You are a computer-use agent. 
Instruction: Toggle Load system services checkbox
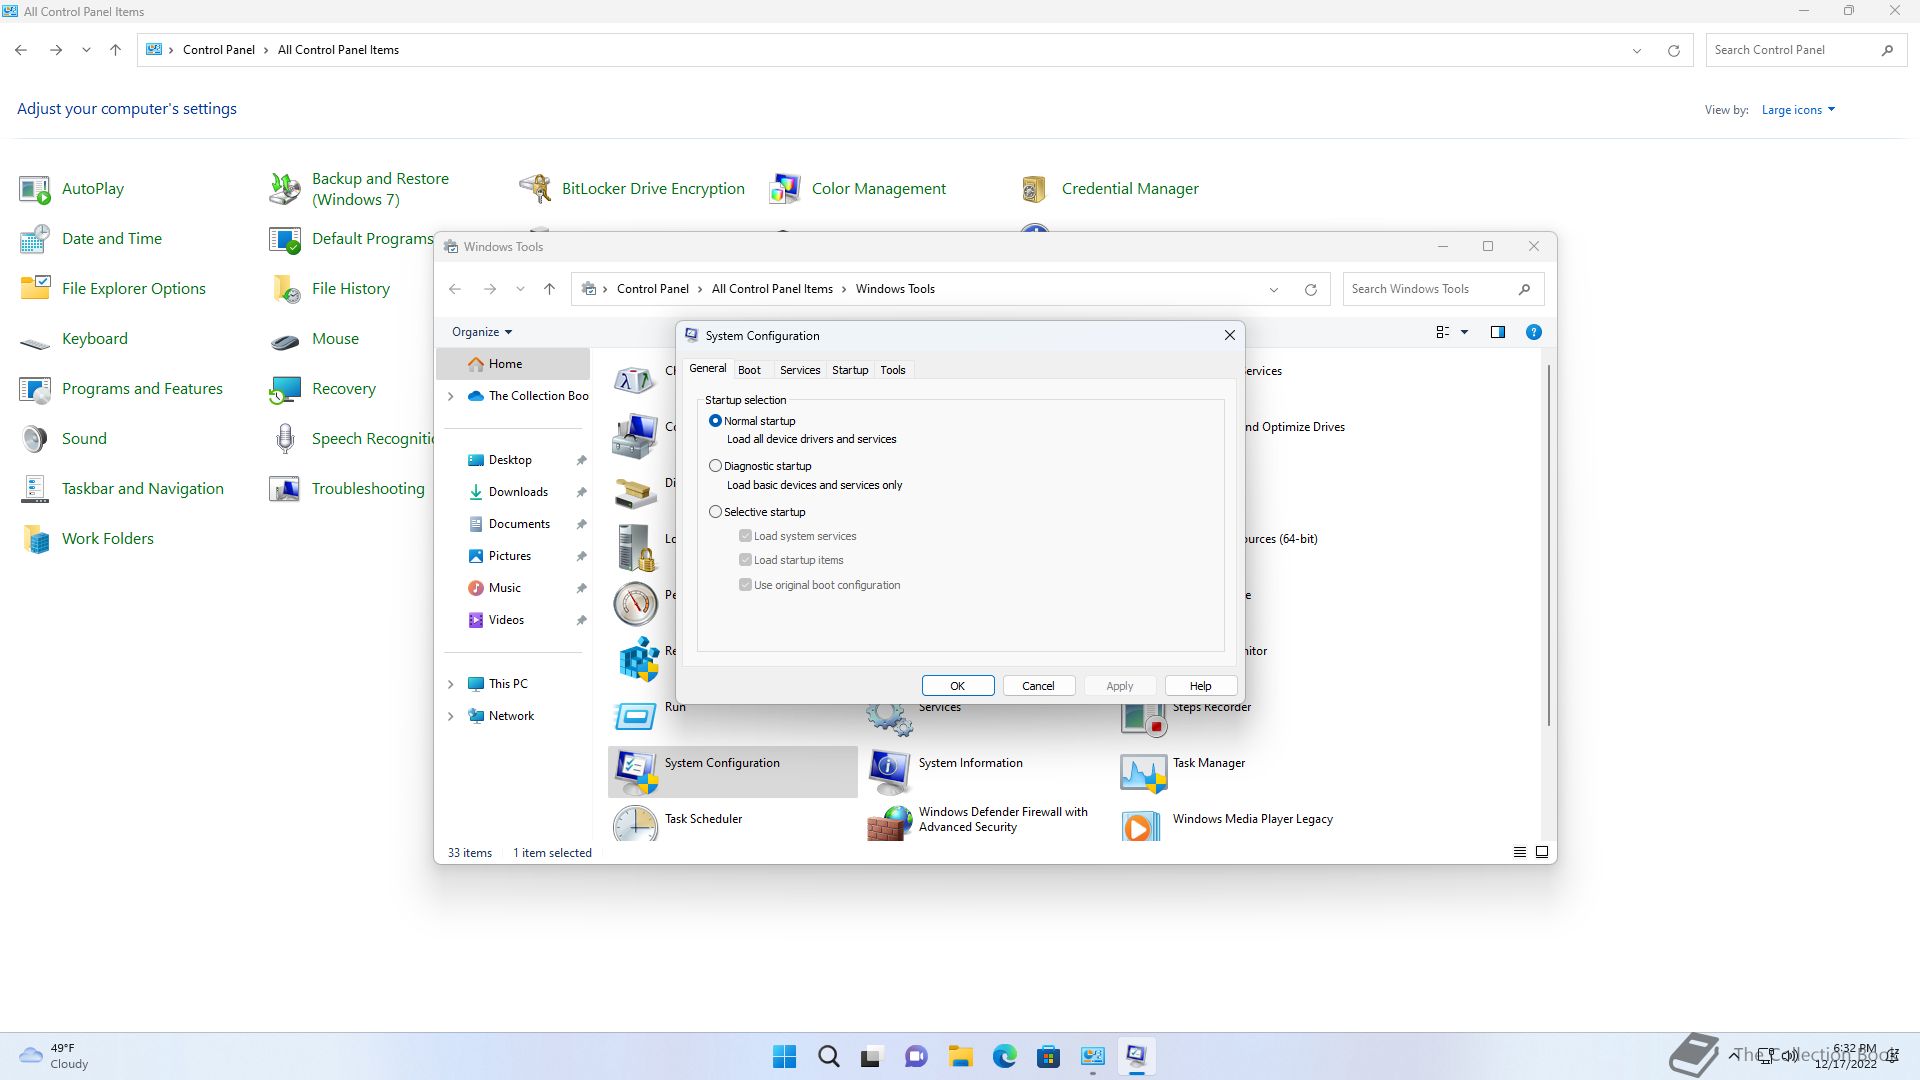(x=745, y=536)
